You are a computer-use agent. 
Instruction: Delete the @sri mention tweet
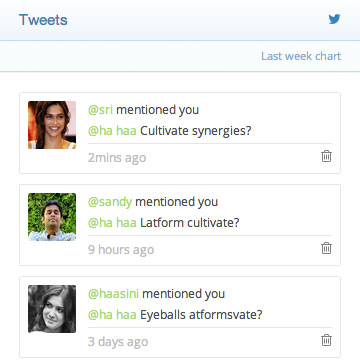click(x=326, y=156)
